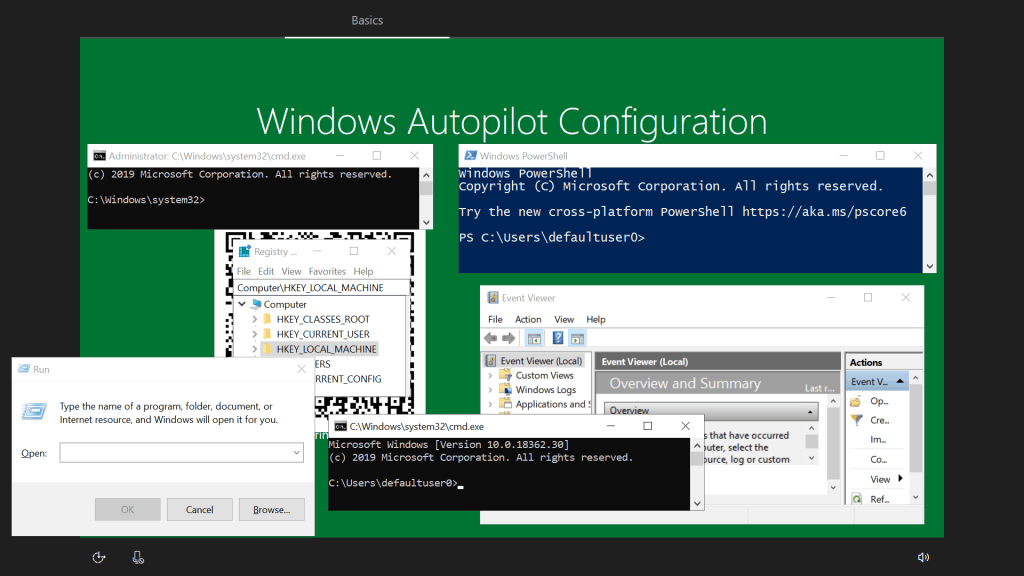Open the Edit menu in Registry Editor
1024x576 pixels.
266,272
